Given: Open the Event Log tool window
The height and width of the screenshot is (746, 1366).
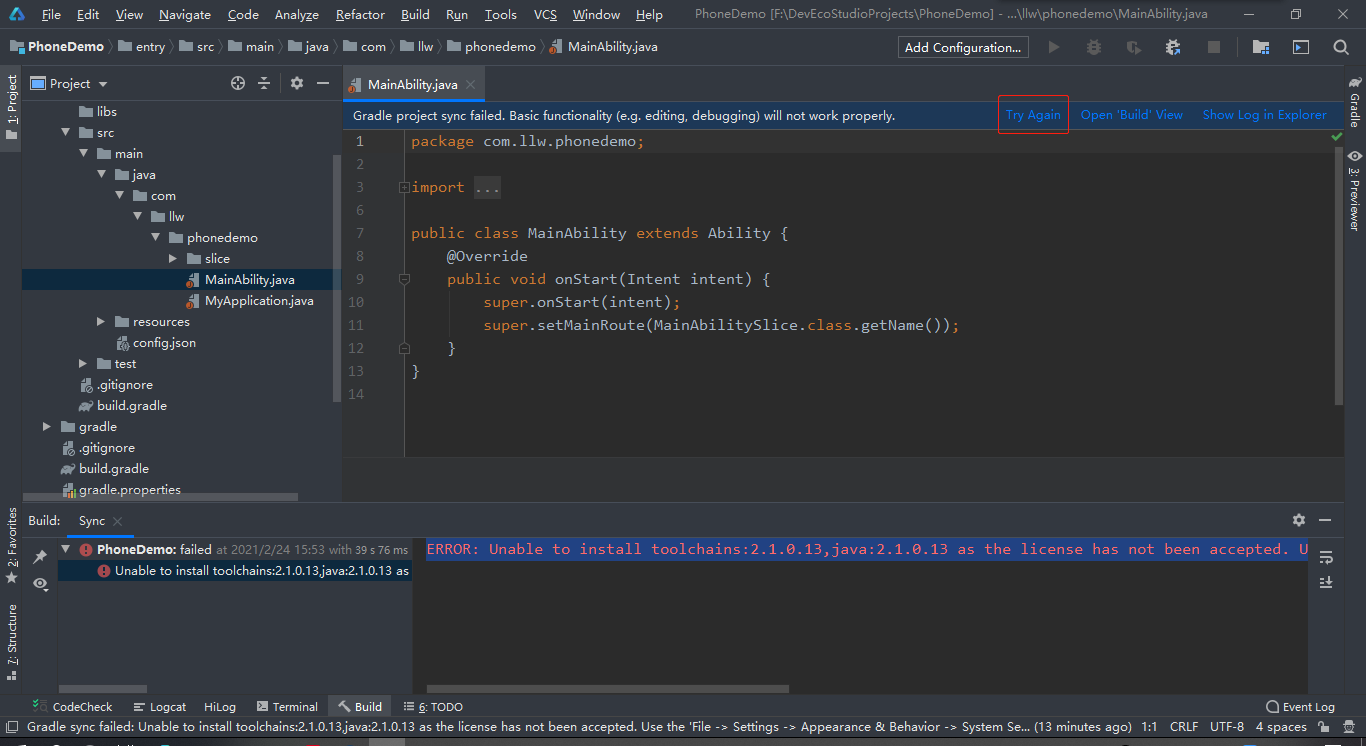Looking at the screenshot, I should click(x=1300, y=707).
